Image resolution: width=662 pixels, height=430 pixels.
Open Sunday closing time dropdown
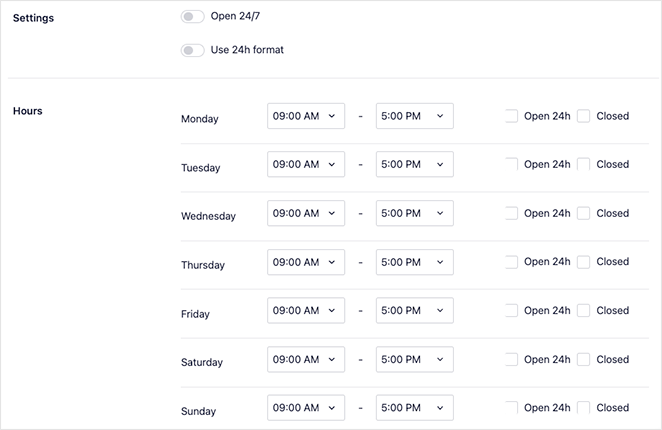click(x=415, y=408)
